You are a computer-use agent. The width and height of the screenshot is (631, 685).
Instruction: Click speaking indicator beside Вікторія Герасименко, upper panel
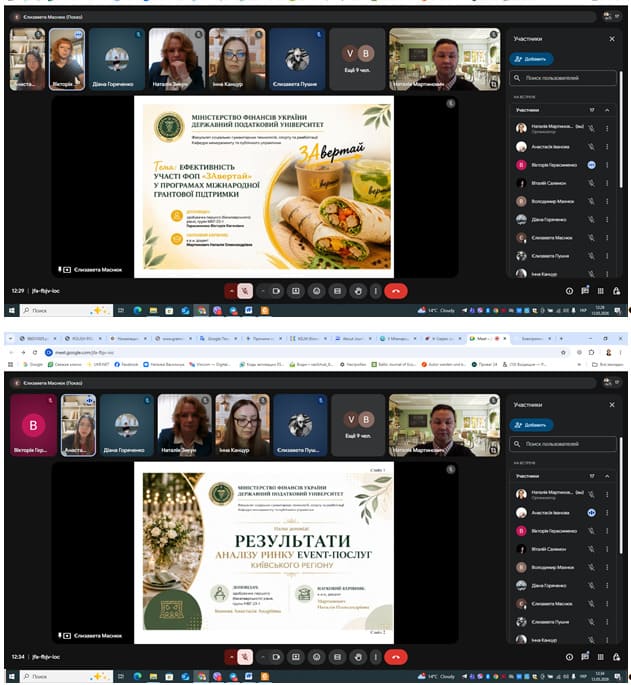tap(591, 165)
